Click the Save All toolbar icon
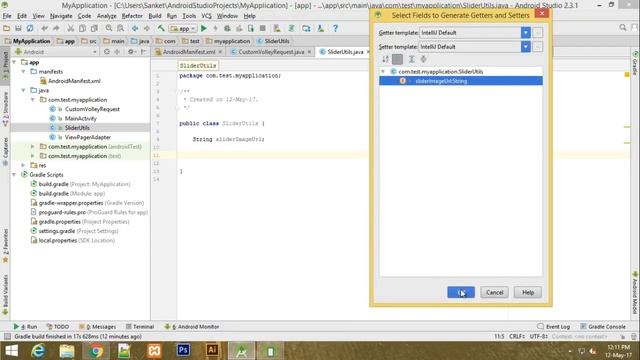This screenshot has height=360, width=640. pos(18,28)
